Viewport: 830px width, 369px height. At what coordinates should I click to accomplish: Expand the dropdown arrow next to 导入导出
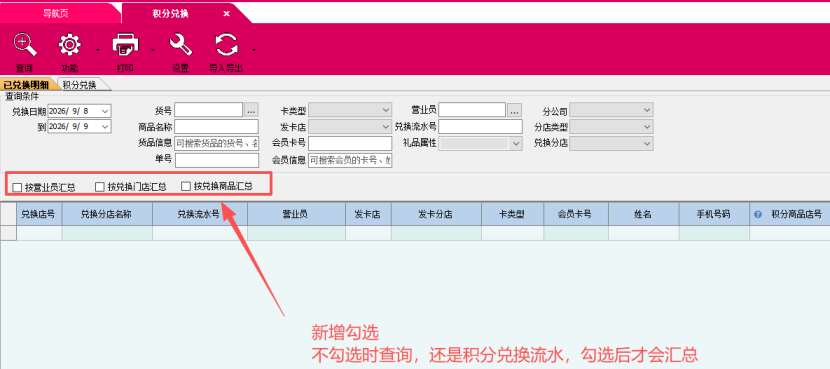pos(254,50)
